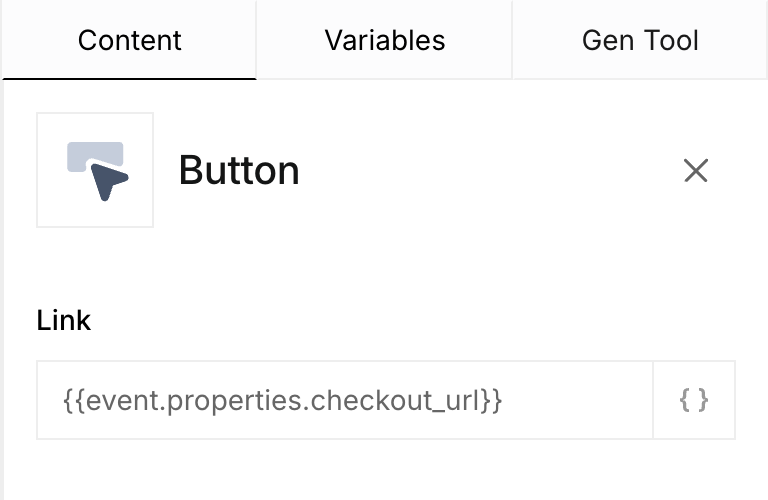768x500 pixels.
Task: Close the Button settings panel
Action: tap(696, 170)
